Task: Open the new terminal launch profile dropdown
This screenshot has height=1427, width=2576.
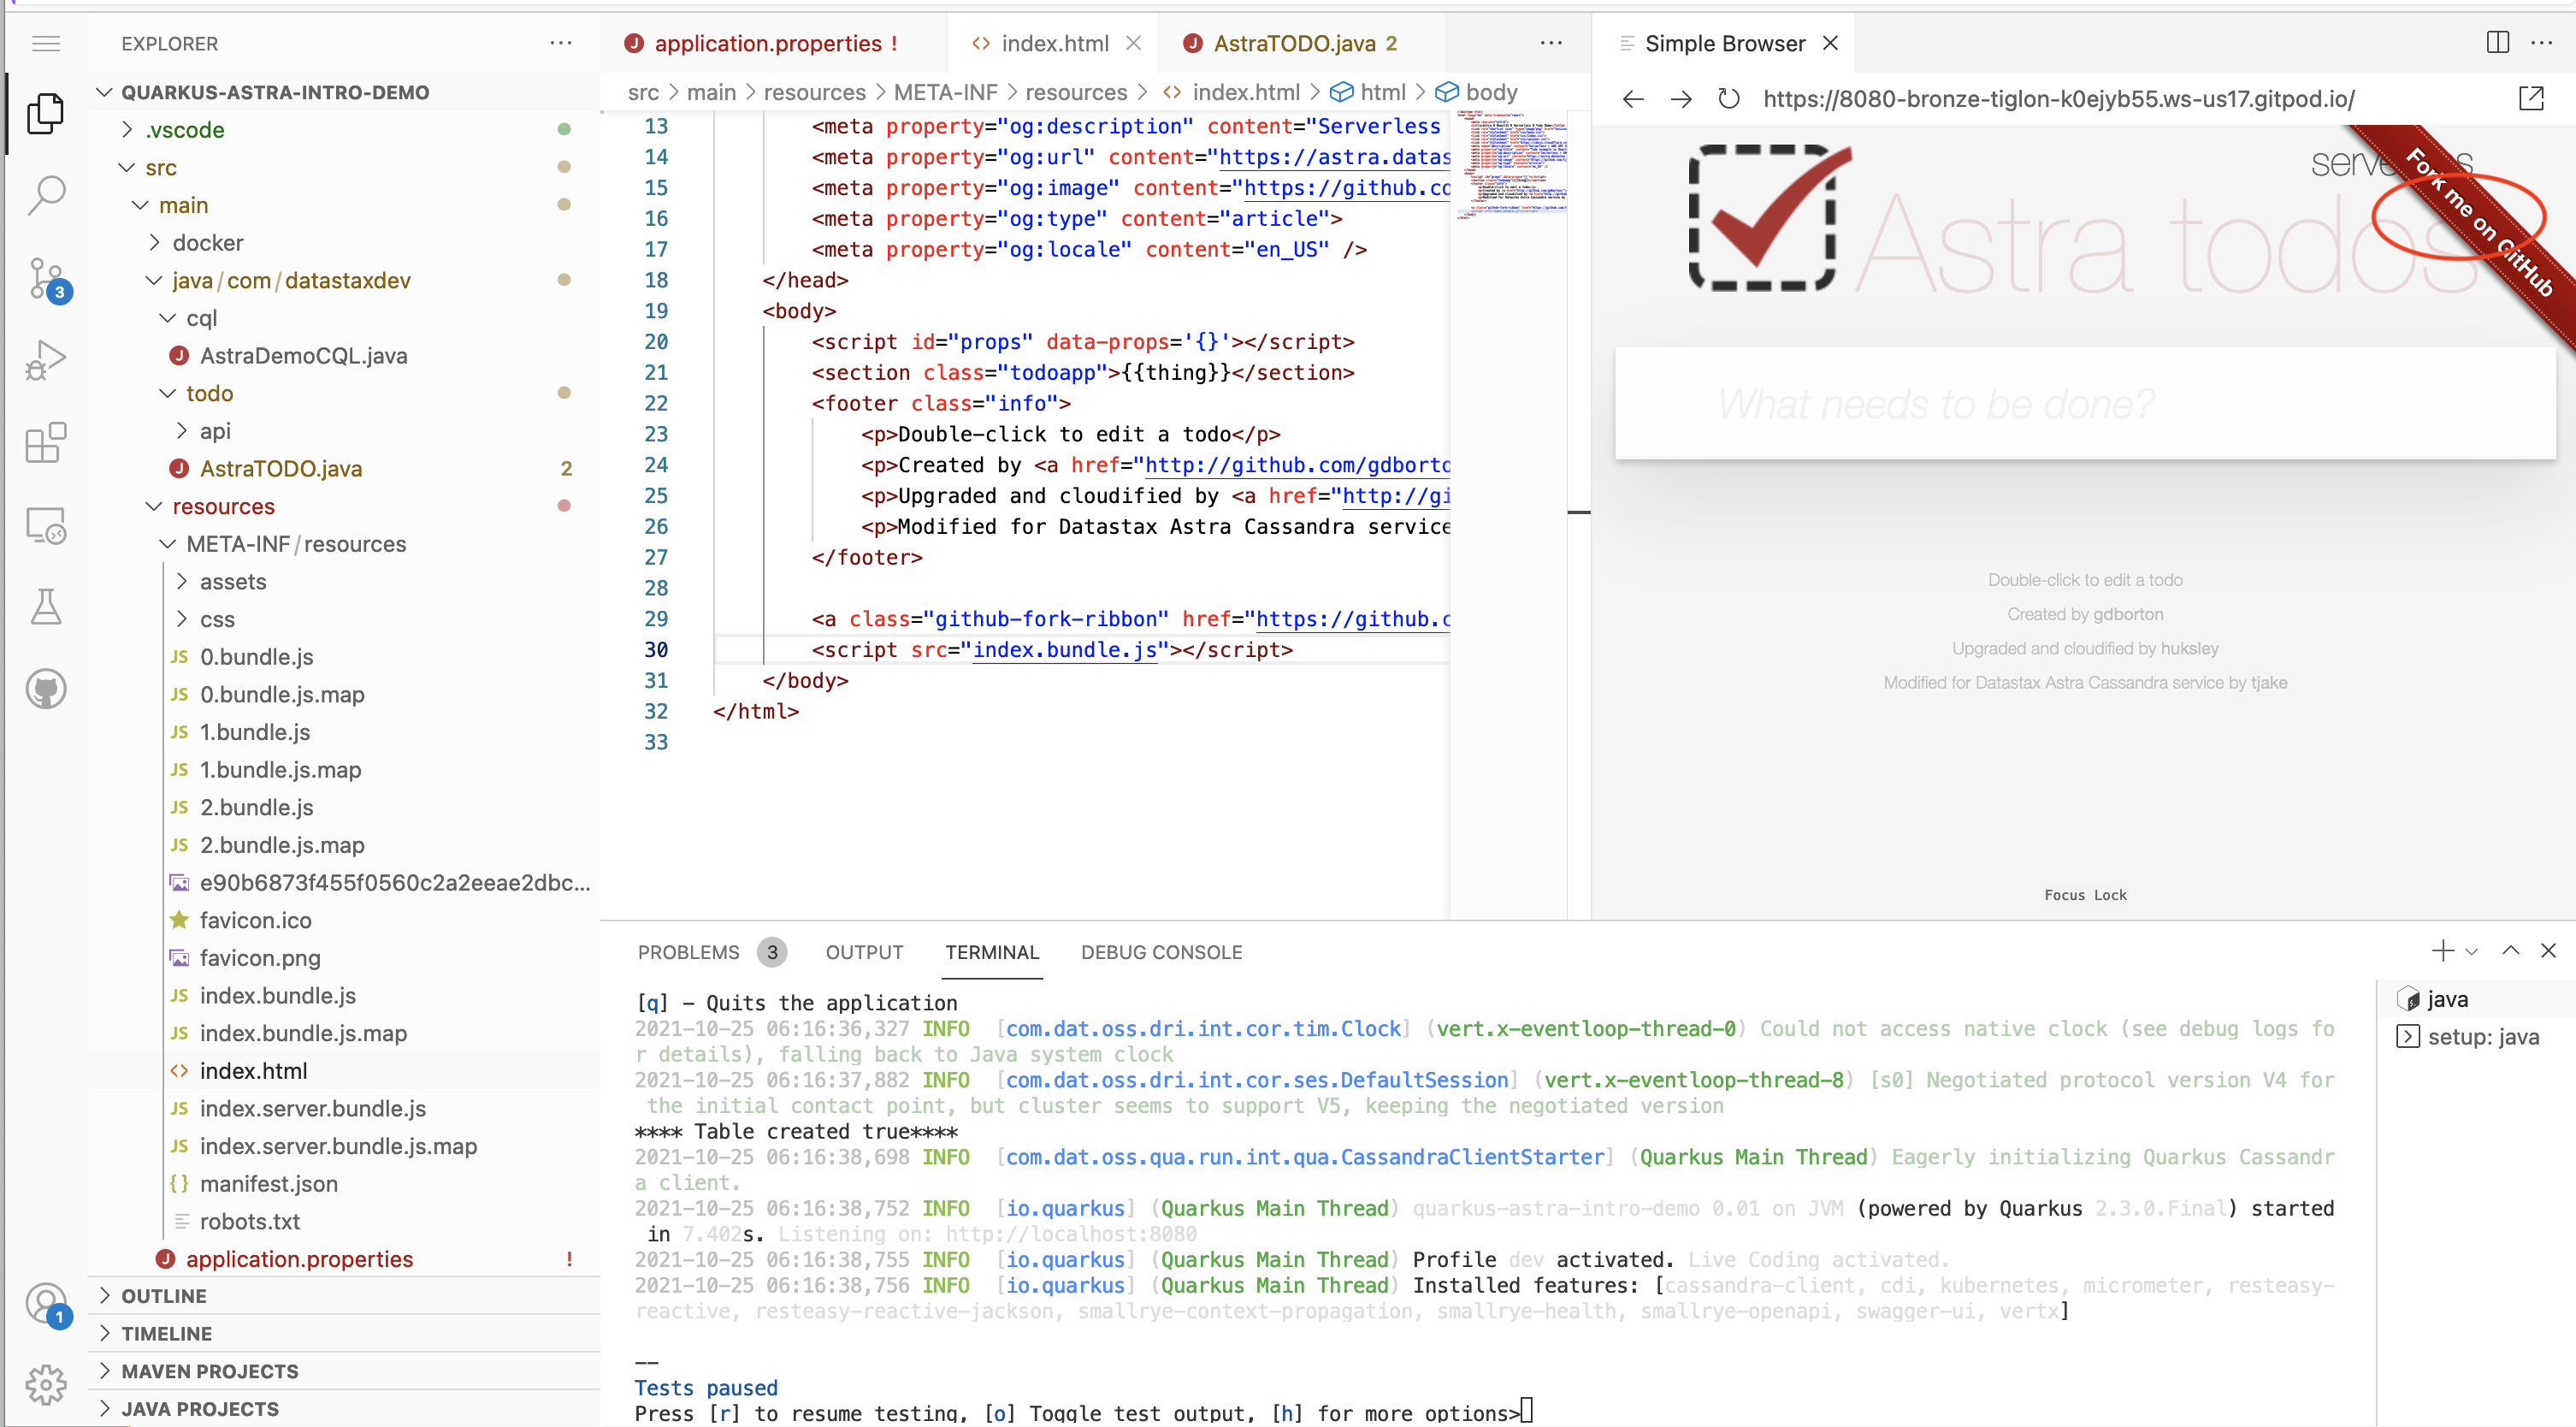Action: tap(2472, 952)
